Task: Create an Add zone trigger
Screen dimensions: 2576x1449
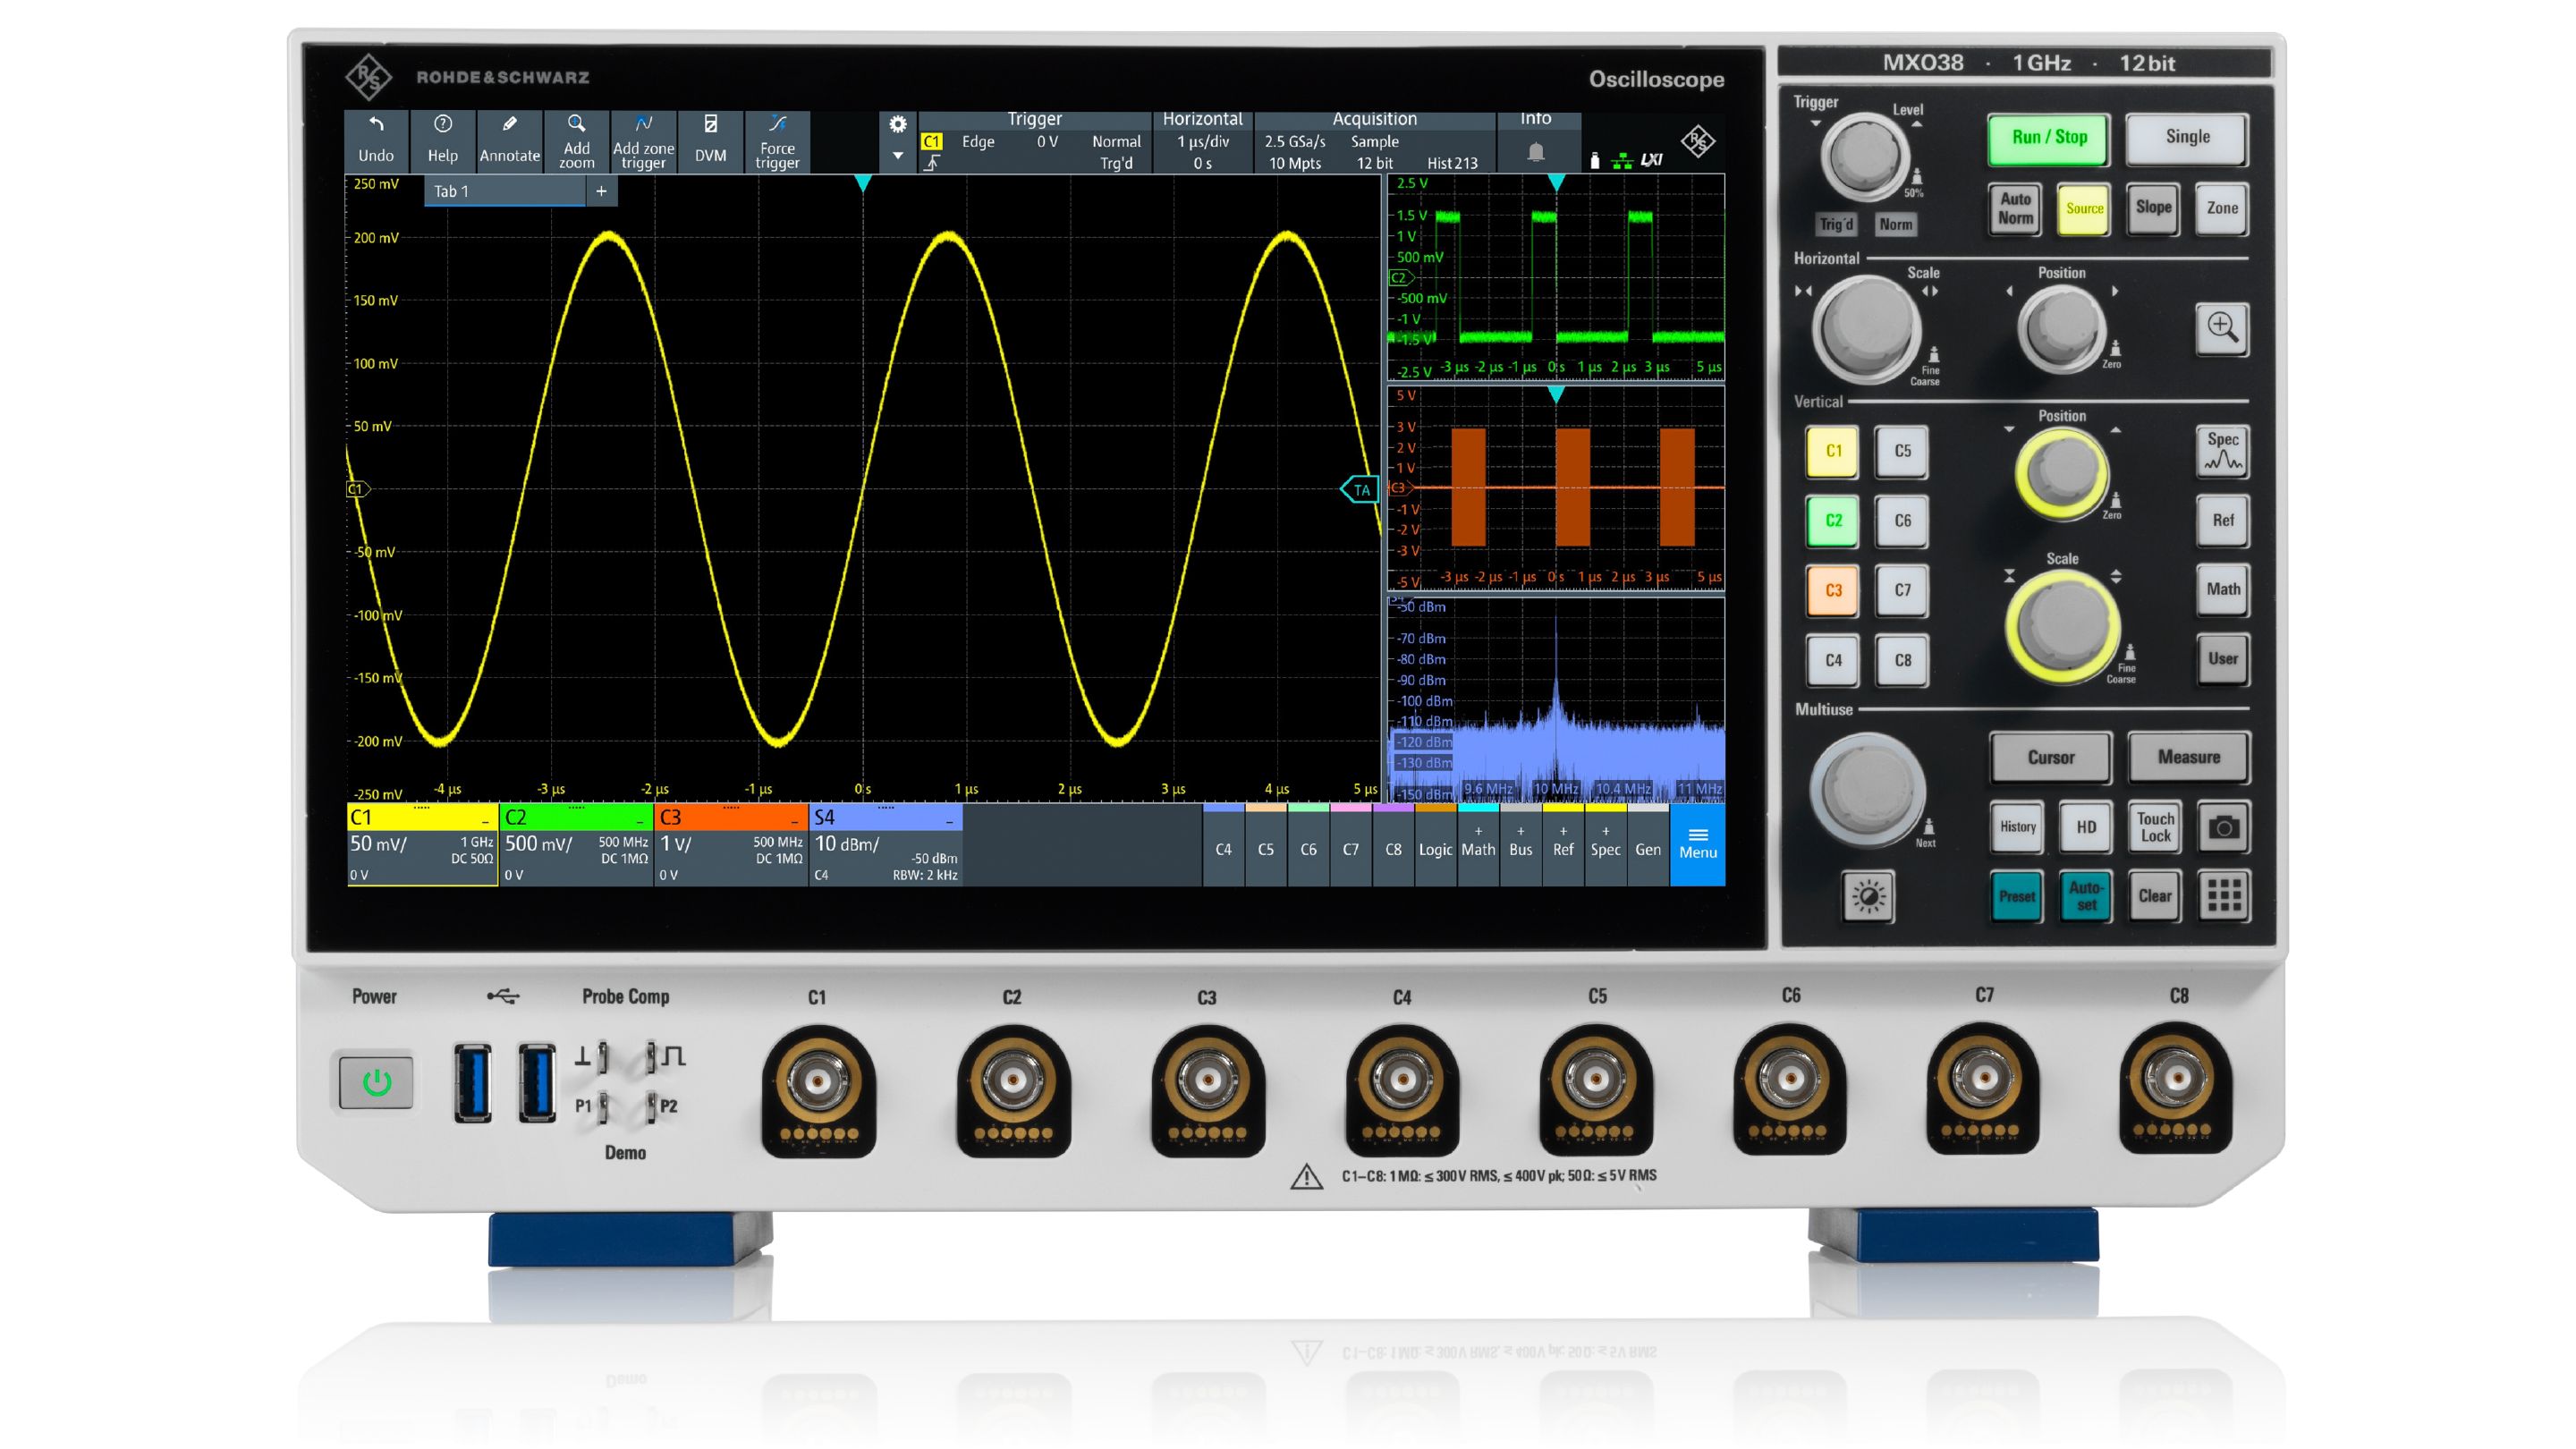Action: tap(644, 140)
